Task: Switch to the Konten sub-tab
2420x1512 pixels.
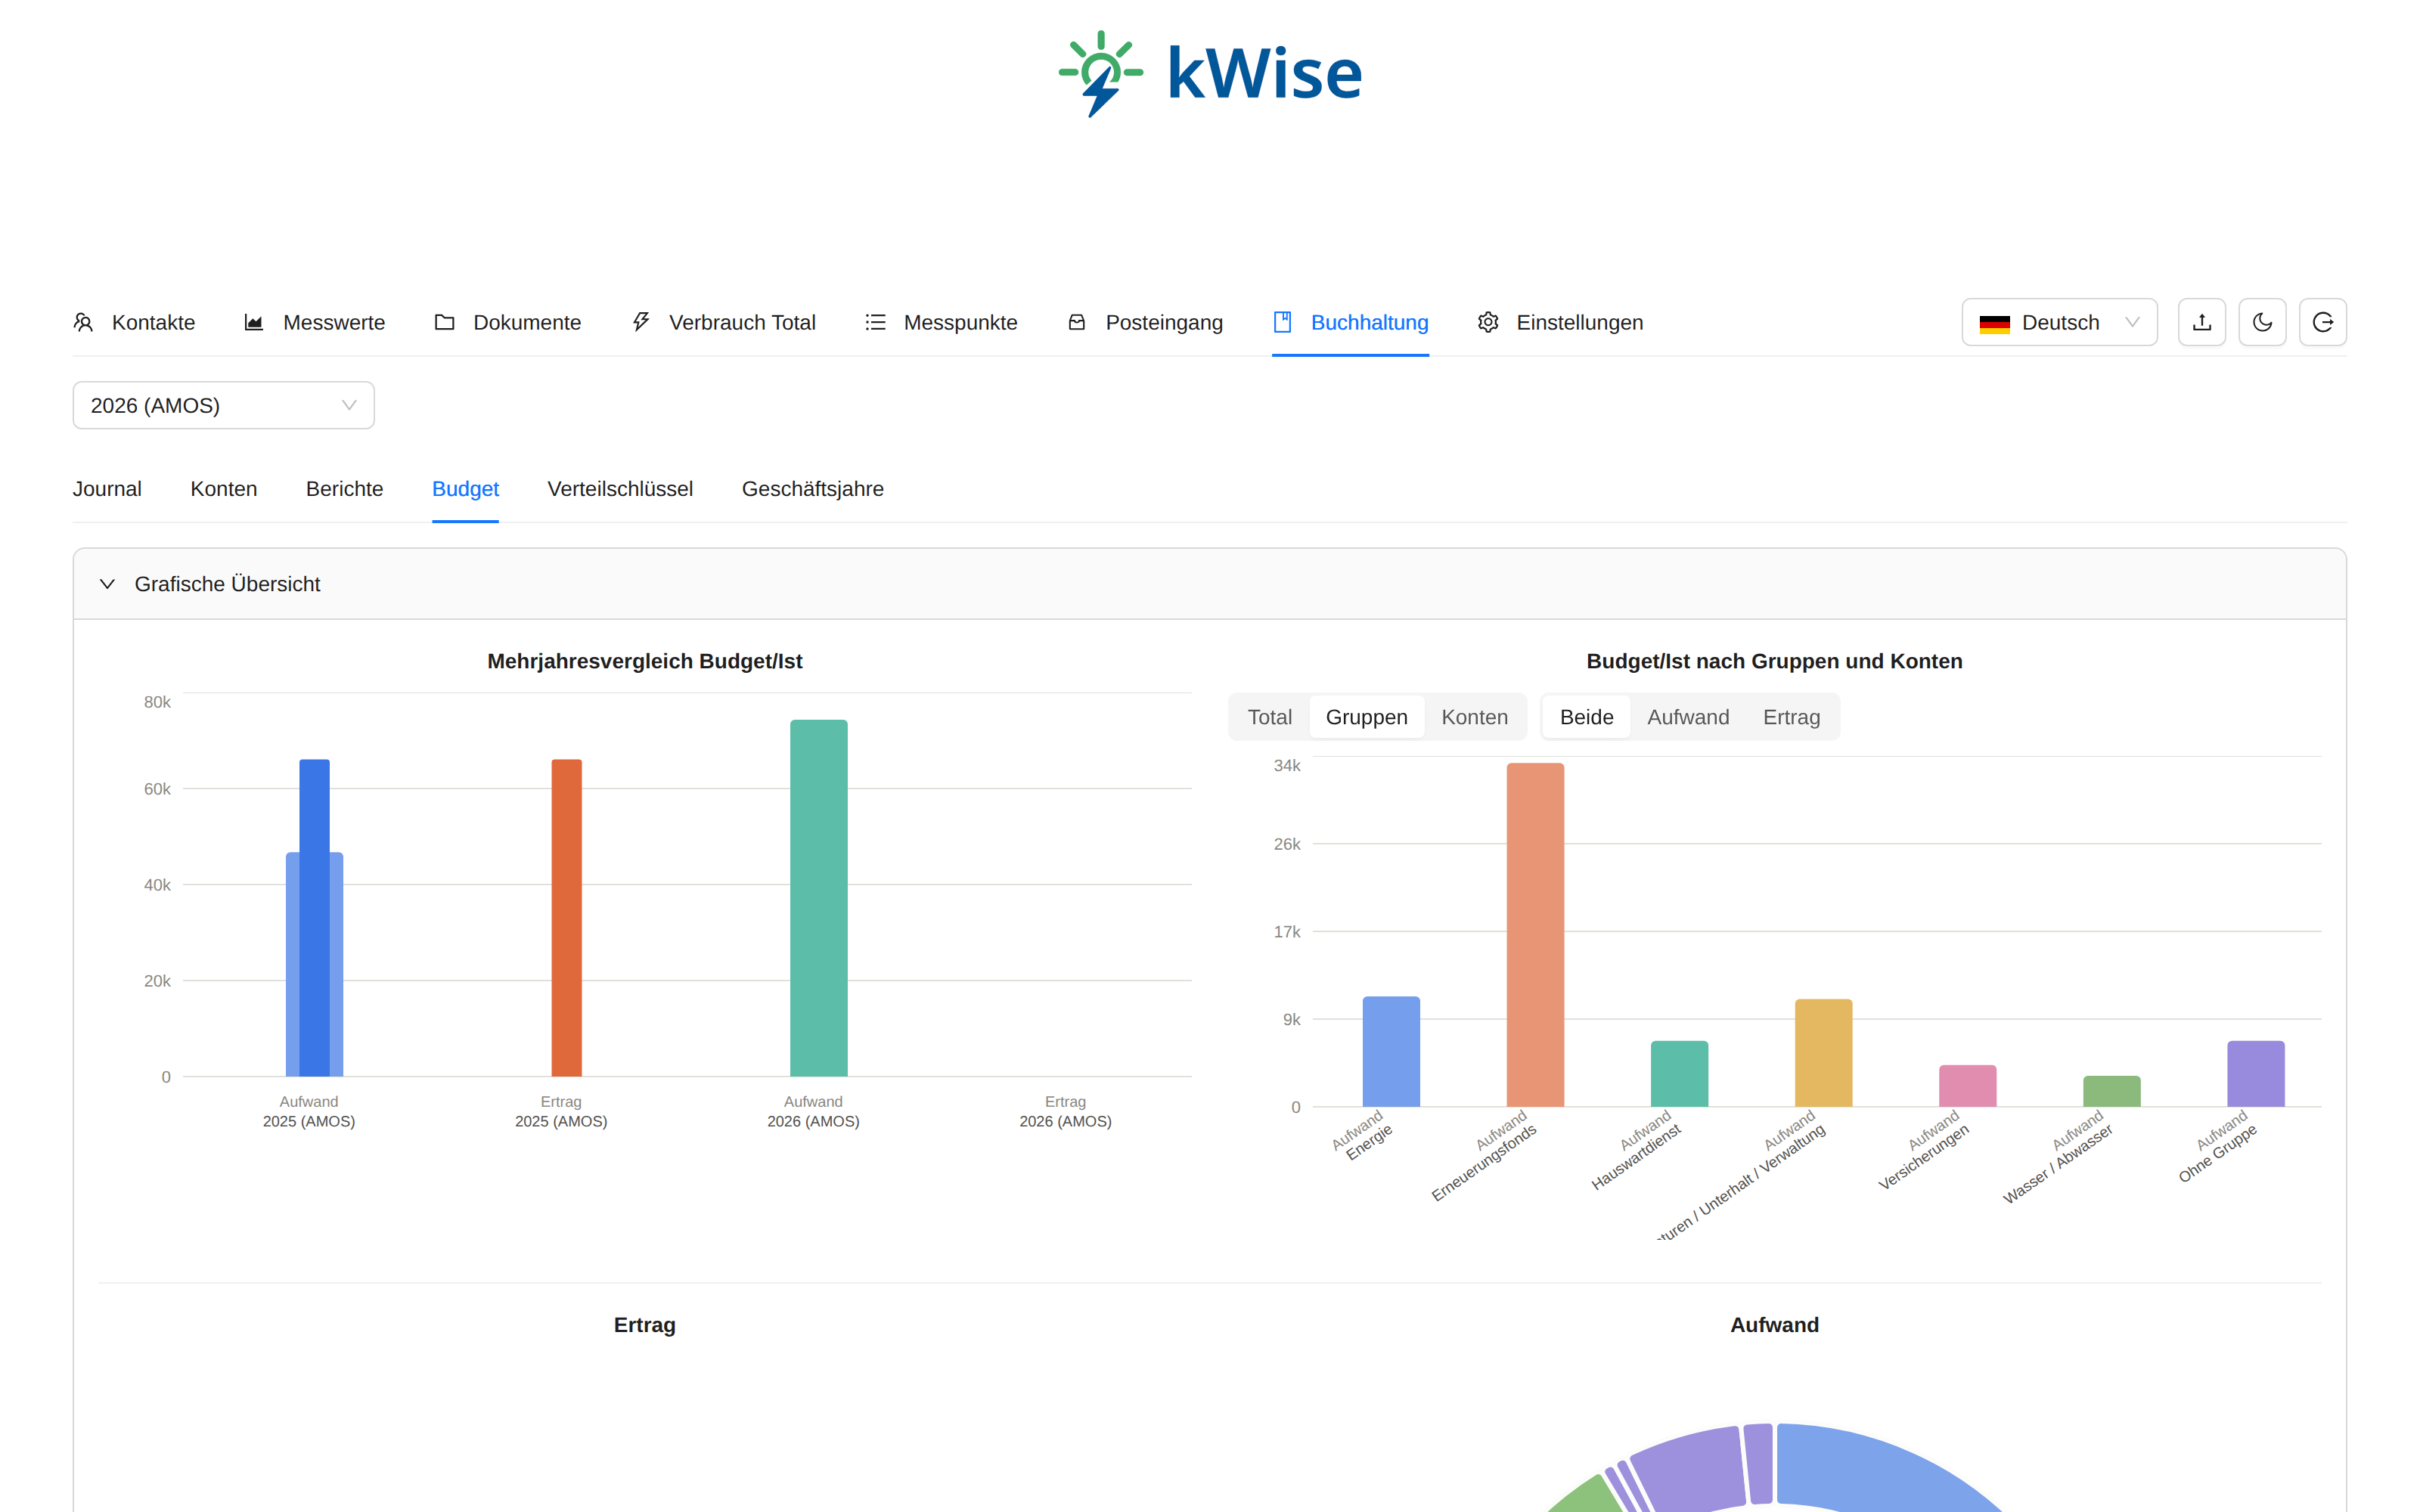Action: click(224, 489)
